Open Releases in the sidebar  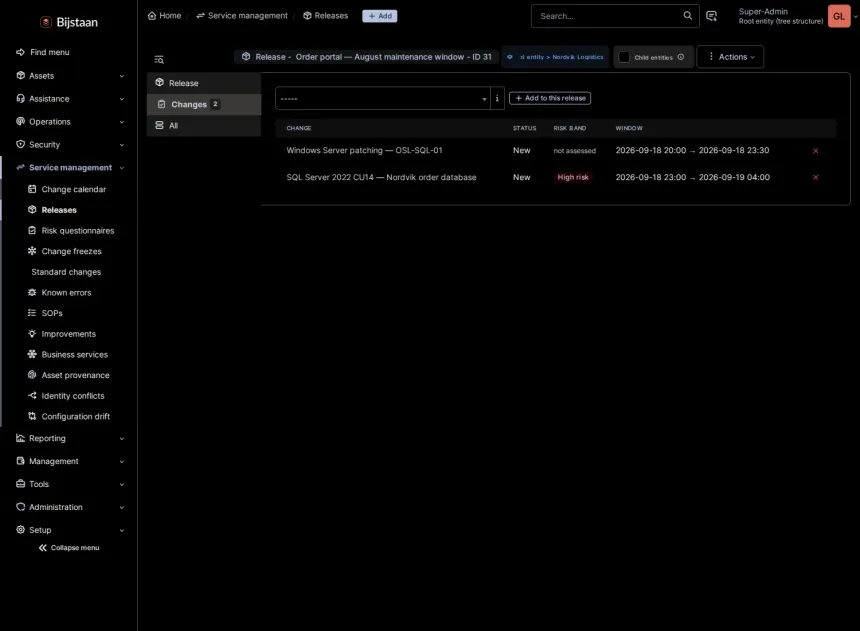tap(59, 210)
